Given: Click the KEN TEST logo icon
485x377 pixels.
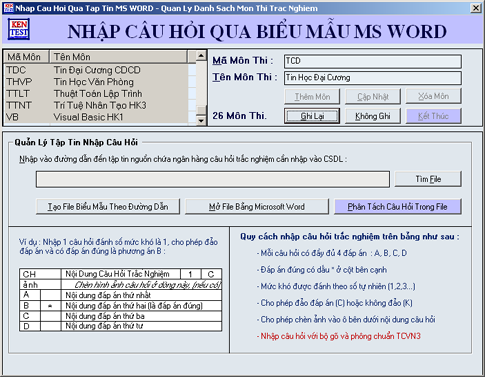Looking at the screenshot, I should [19, 29].
